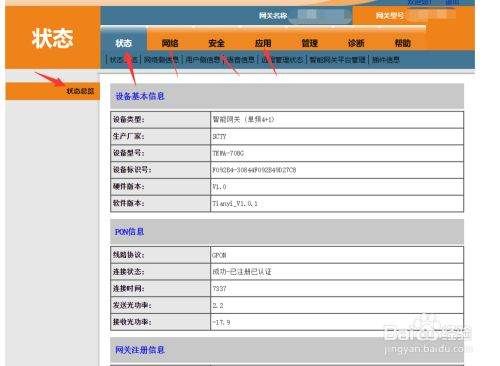Open the 应用 tab
This screenshot has width=500, height=366.
tap(263, 43)
